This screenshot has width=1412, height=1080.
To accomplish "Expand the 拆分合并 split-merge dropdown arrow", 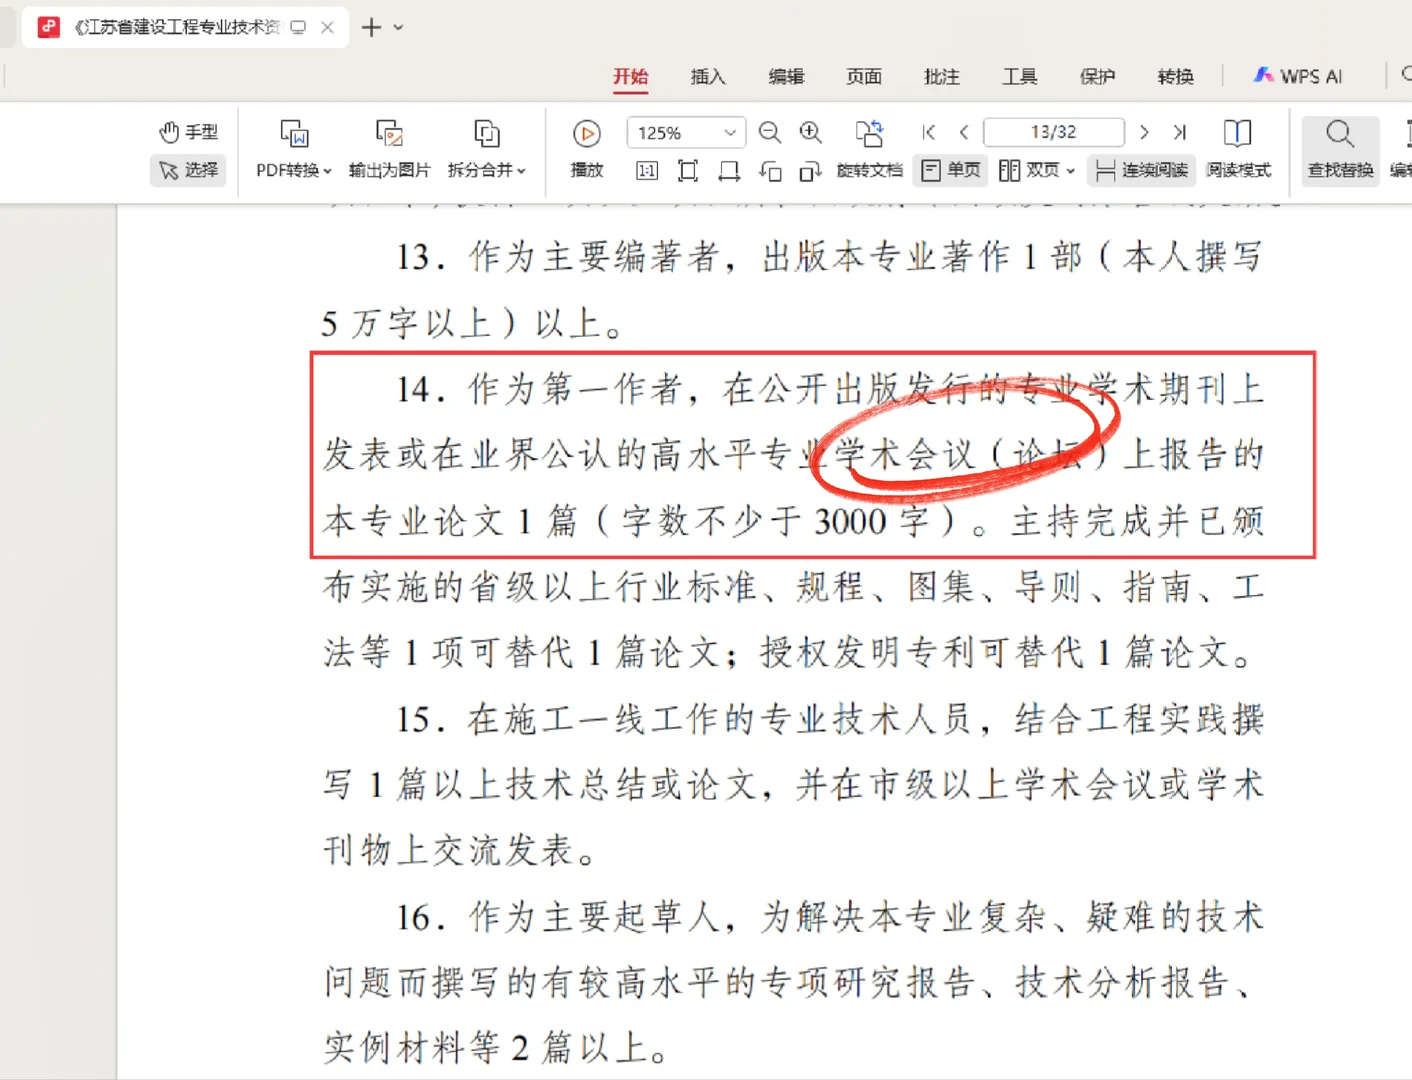I will [521, 170].
